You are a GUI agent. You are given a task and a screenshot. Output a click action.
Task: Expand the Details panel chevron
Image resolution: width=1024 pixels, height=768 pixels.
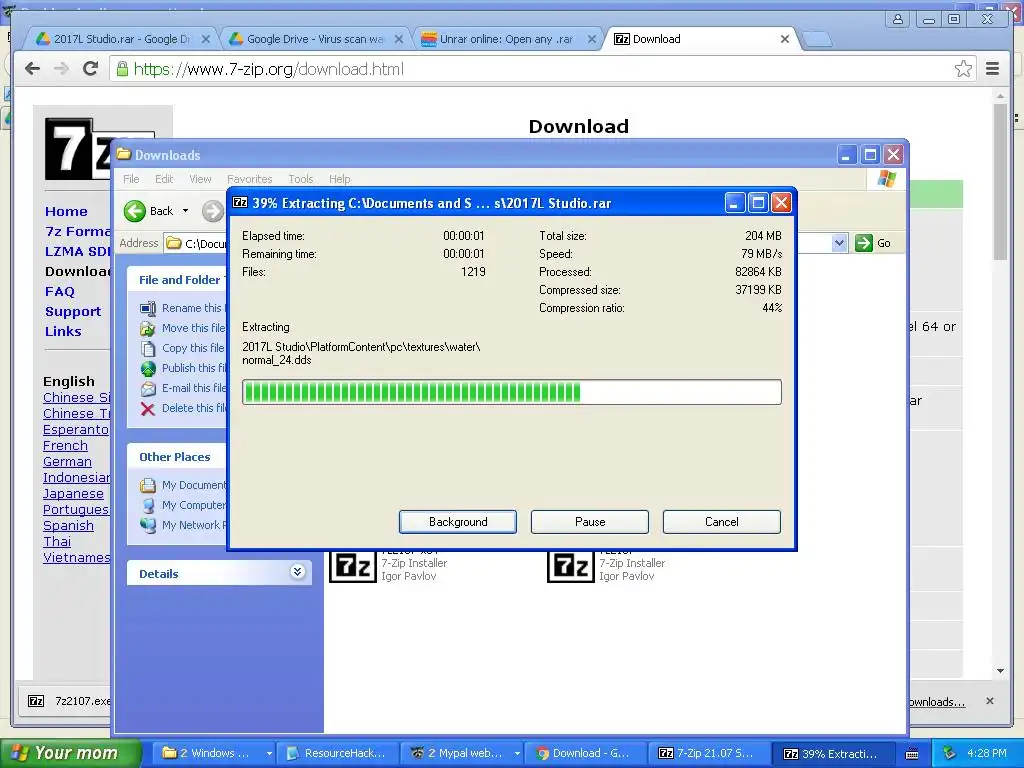(x=297, y=572)
